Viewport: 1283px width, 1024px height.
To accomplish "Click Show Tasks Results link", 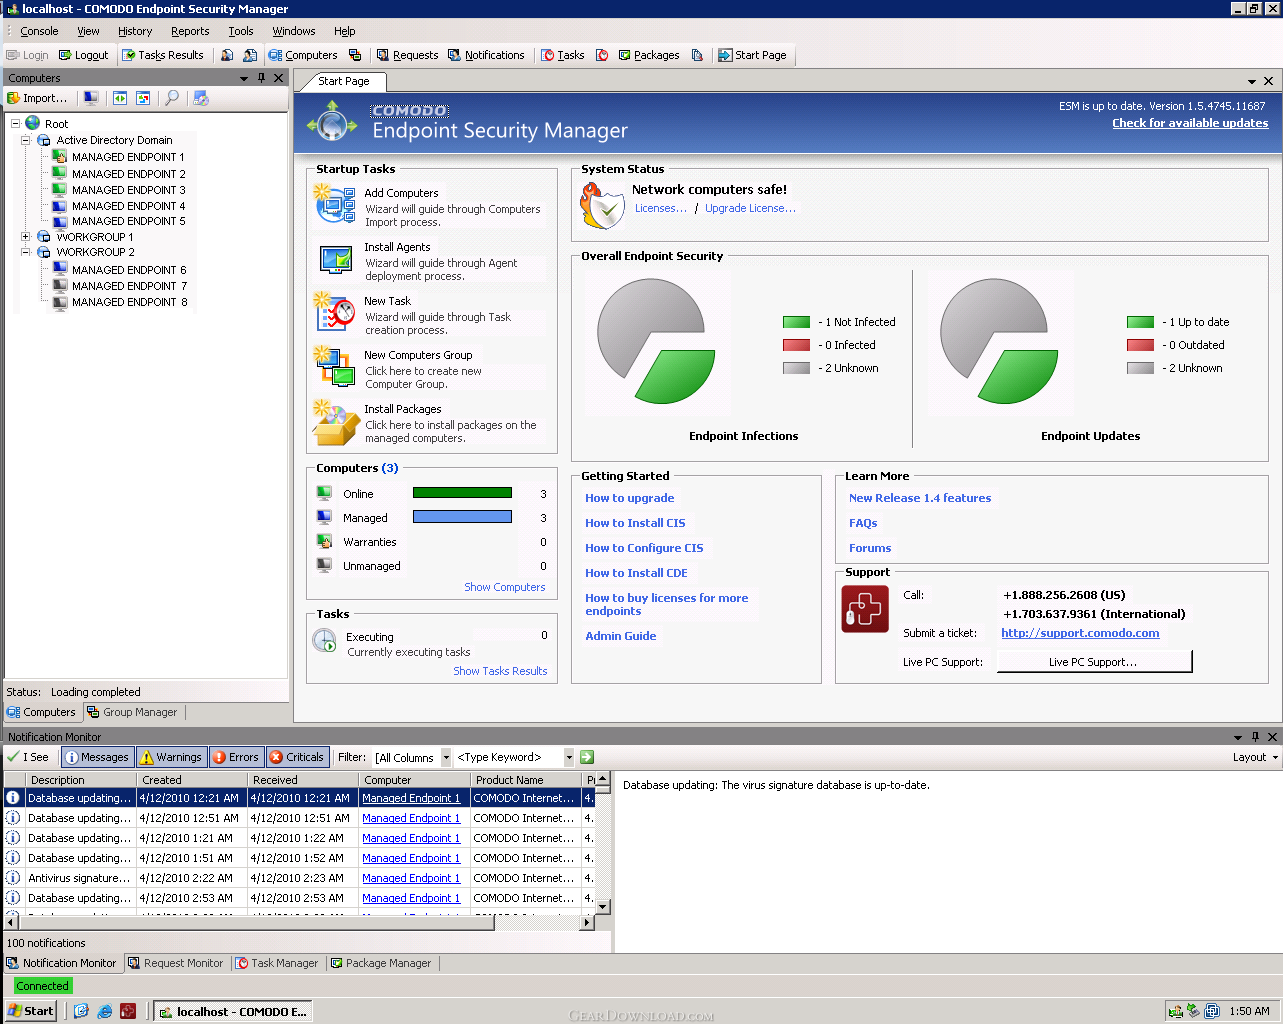I will click(x=500, y=671).
